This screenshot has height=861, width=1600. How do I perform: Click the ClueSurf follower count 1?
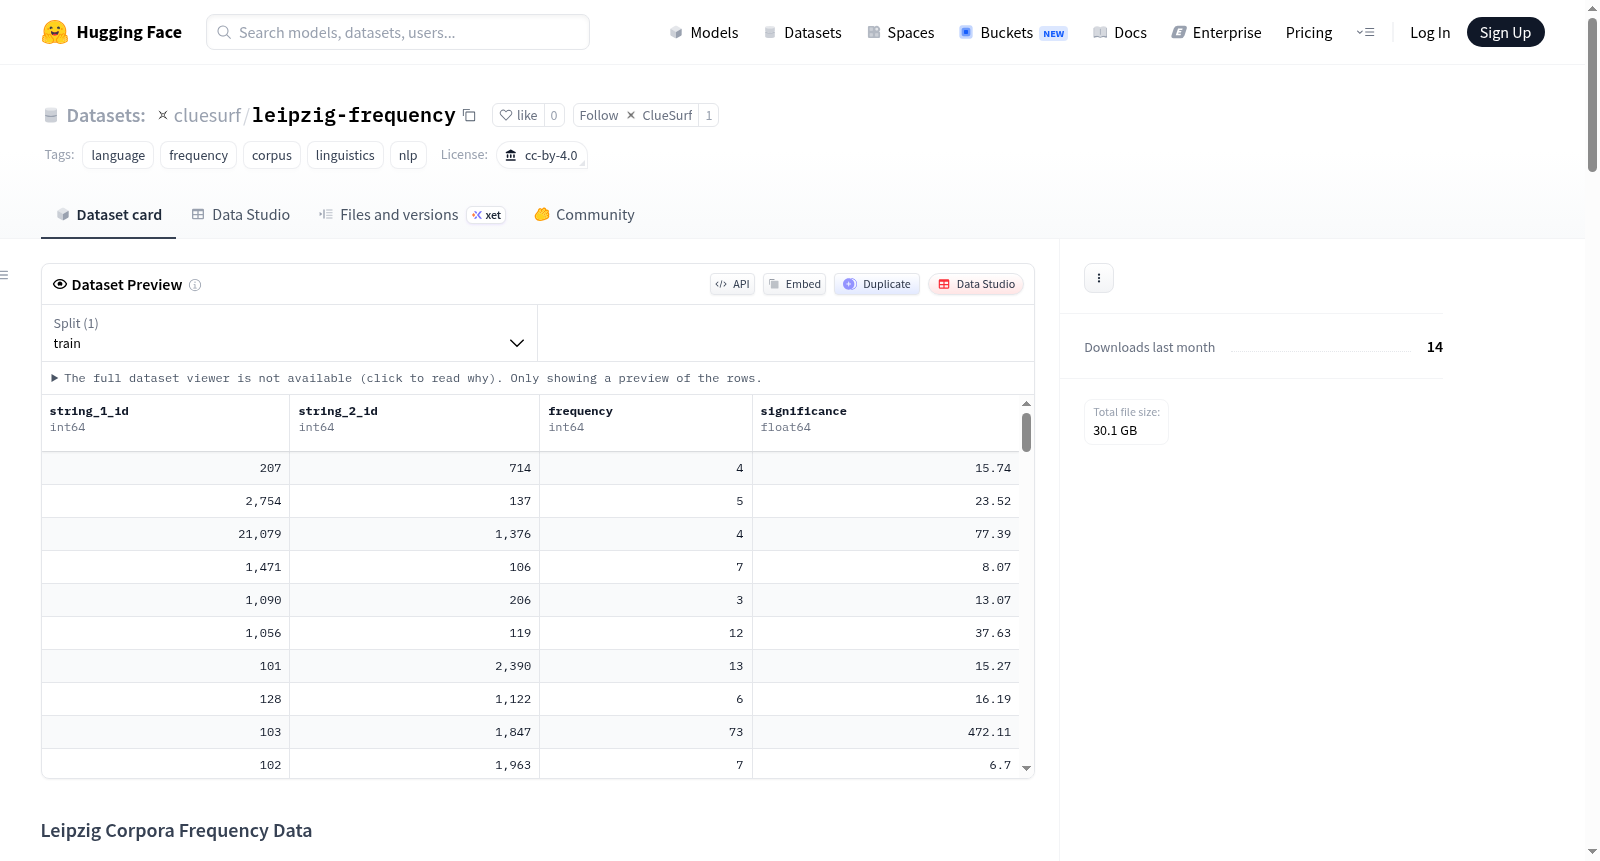pos(709,115)
